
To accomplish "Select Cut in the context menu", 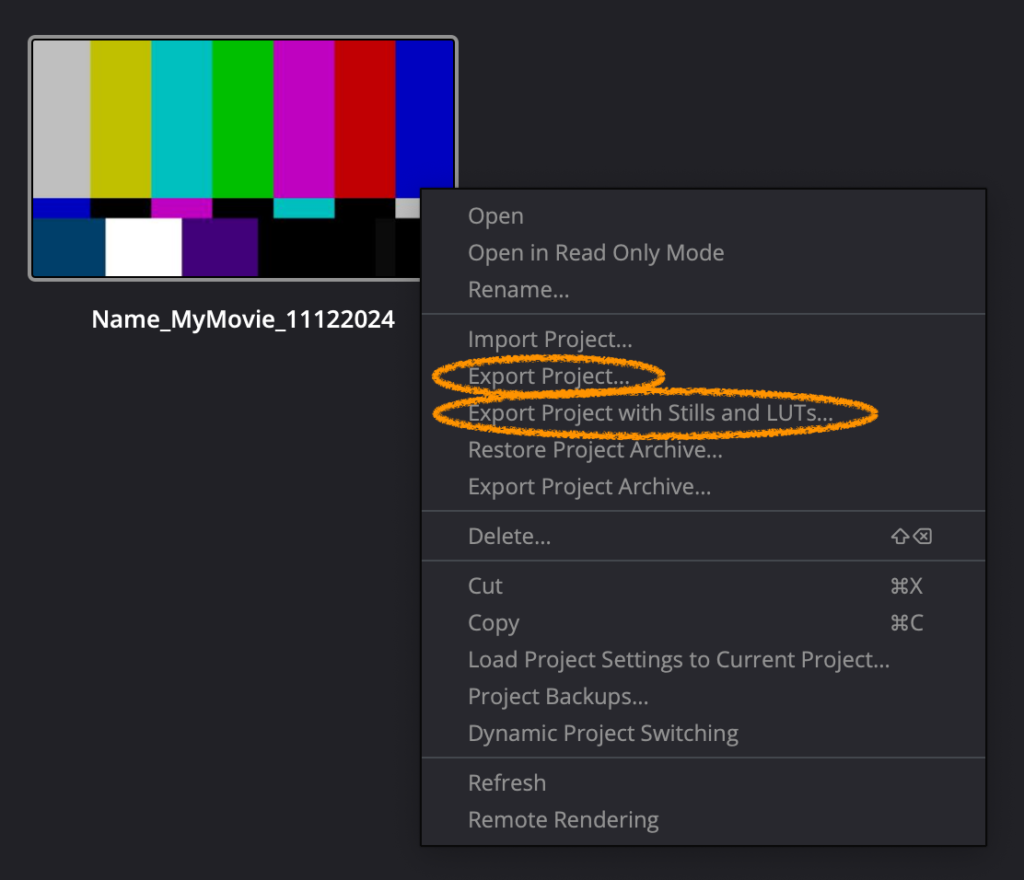I will coord(485,586).
